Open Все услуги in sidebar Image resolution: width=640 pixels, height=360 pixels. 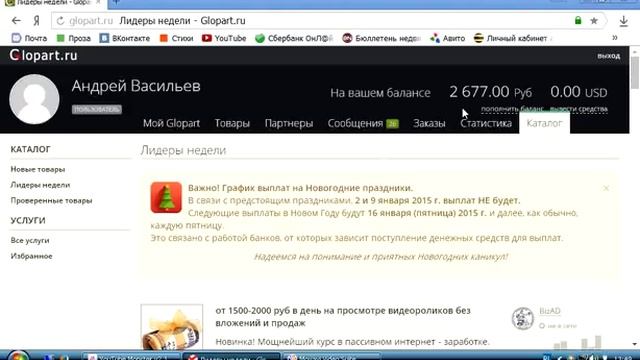pos(30,240)
